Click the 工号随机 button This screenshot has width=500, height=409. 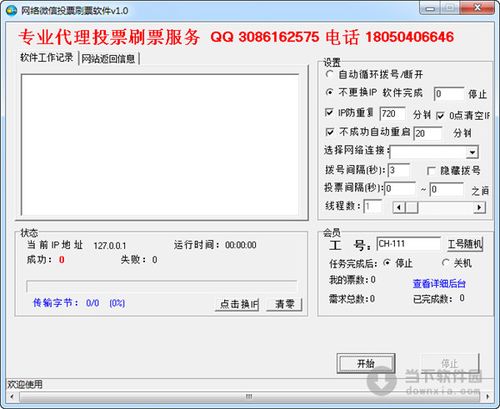[x=464, y=244]
